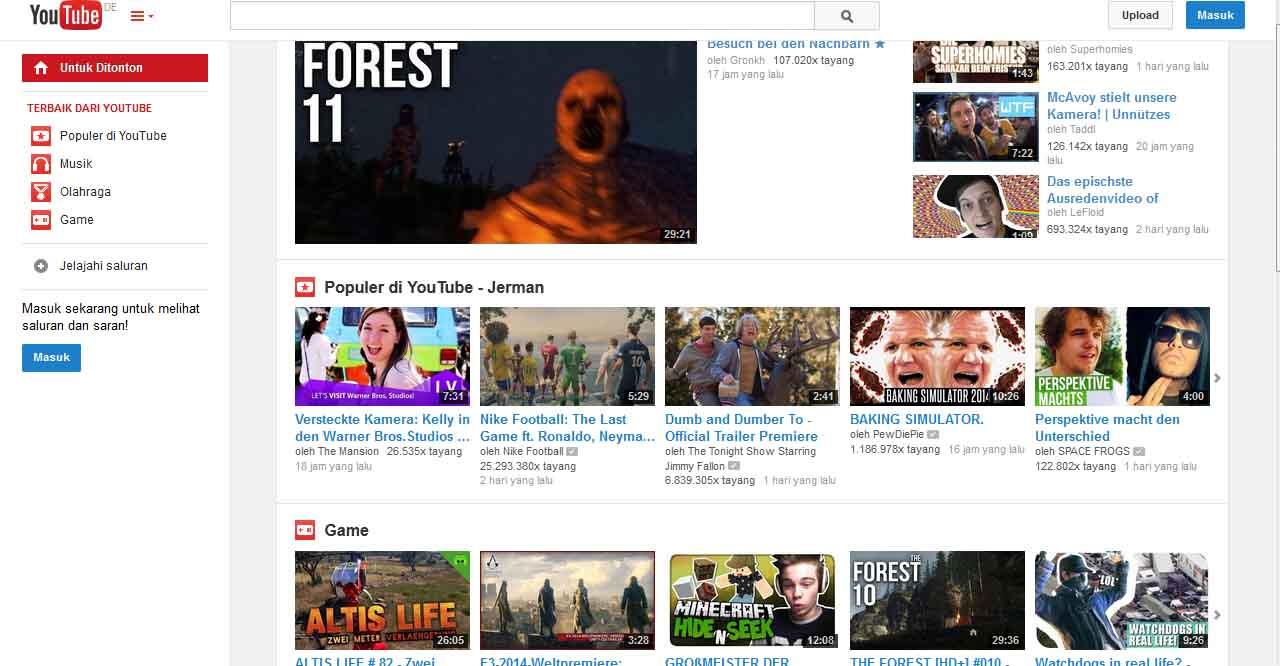Open the Dumb and Dumber To trailer title

point(741,428)
